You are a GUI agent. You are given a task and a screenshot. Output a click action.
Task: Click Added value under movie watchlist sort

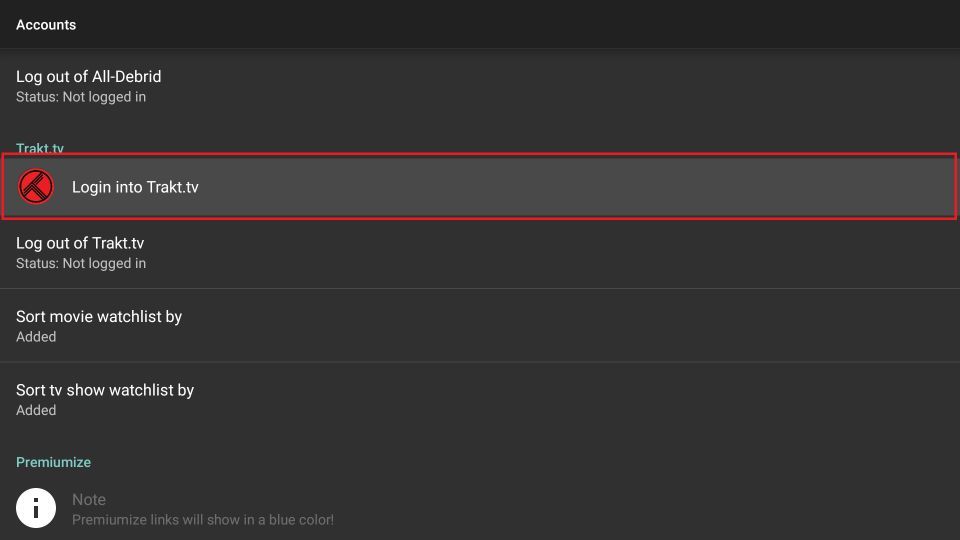point(36,337)
